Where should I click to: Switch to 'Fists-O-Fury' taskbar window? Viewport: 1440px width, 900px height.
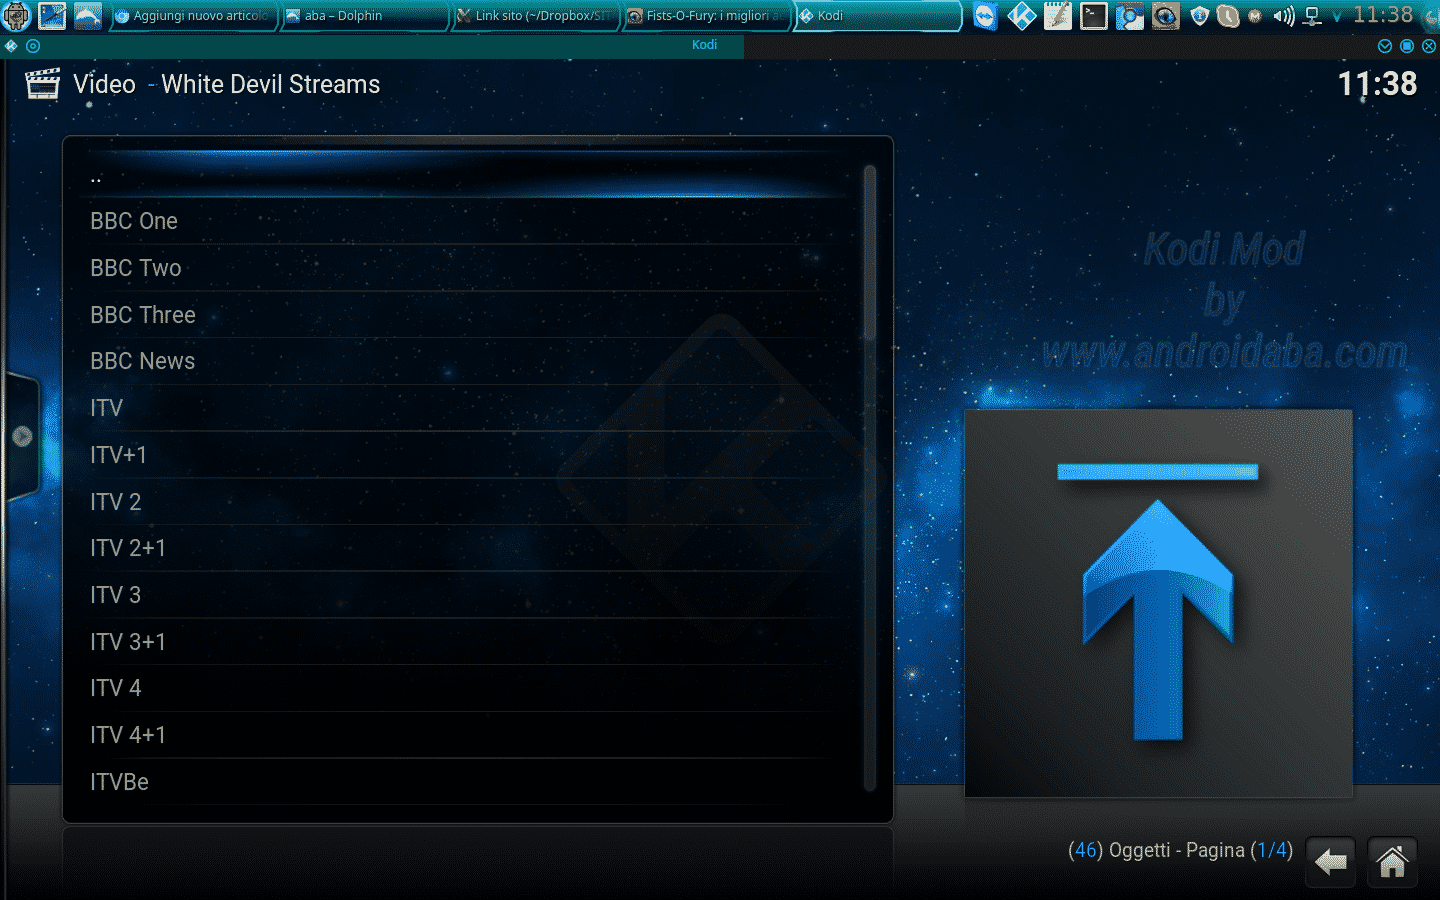(706, 16)
